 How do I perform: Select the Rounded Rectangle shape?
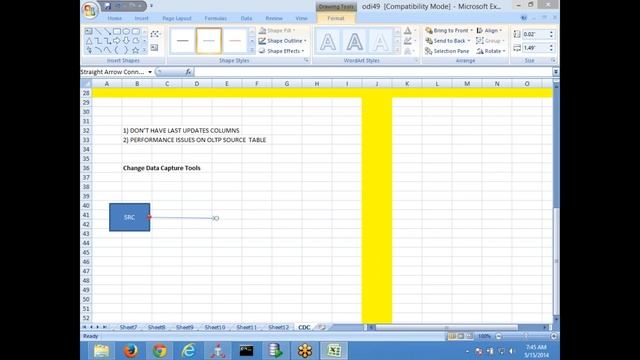[x=136, y=31]
